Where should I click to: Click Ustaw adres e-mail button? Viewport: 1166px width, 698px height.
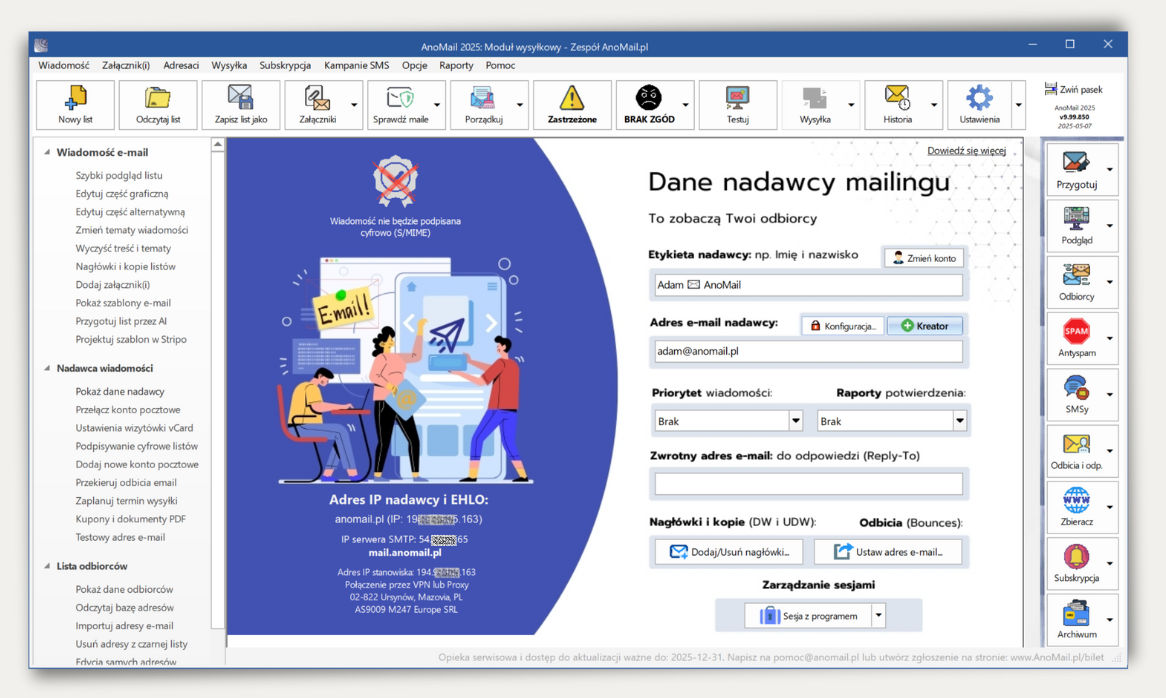tap(888, 552)
